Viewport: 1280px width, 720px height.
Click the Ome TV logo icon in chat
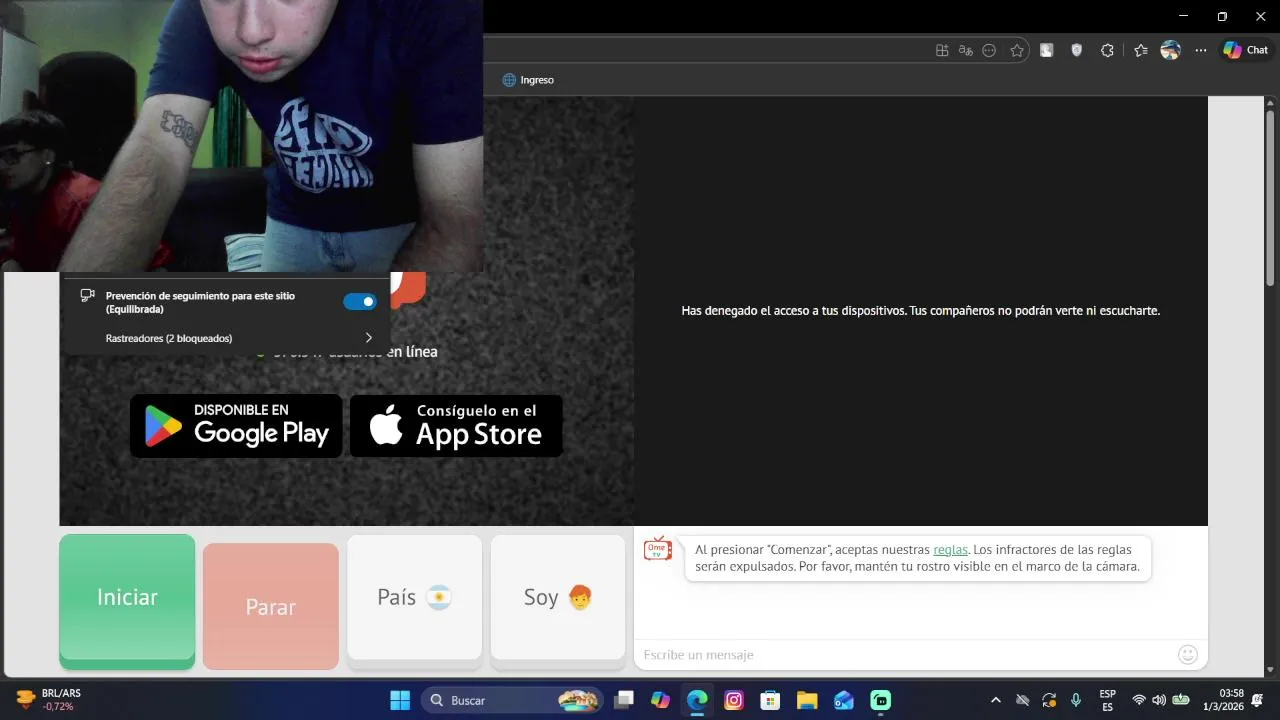pyautogui.click(x=658, y=548)
